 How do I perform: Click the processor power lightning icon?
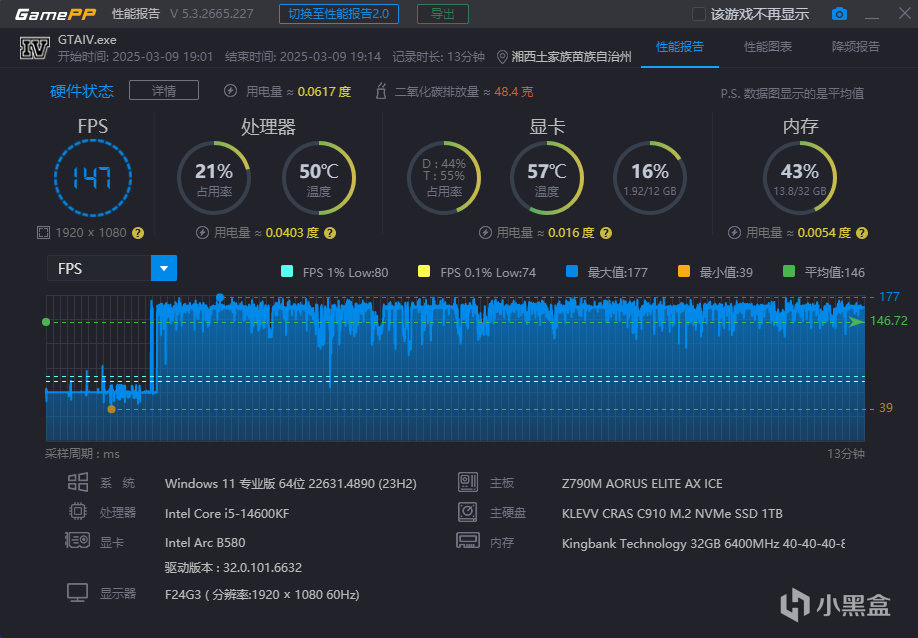tap(203, 233)
